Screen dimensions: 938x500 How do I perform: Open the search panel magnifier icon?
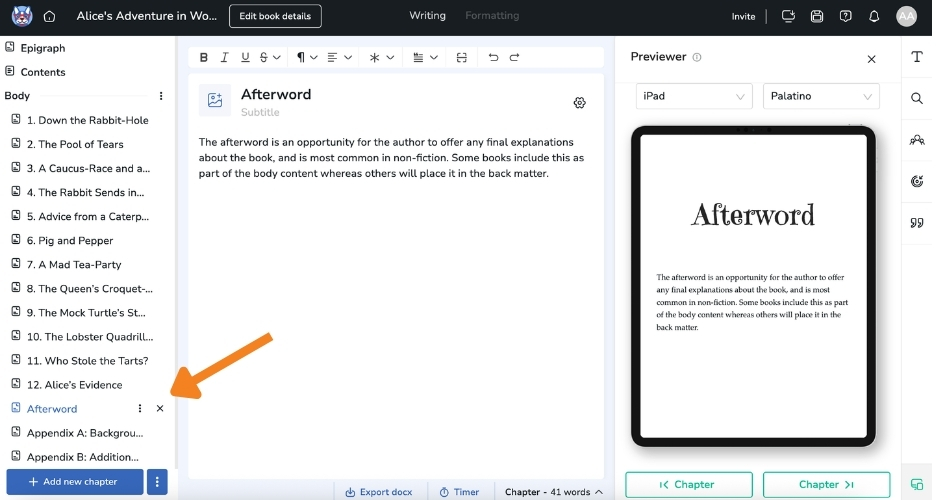pyautogui.click(x=916, y=98)
